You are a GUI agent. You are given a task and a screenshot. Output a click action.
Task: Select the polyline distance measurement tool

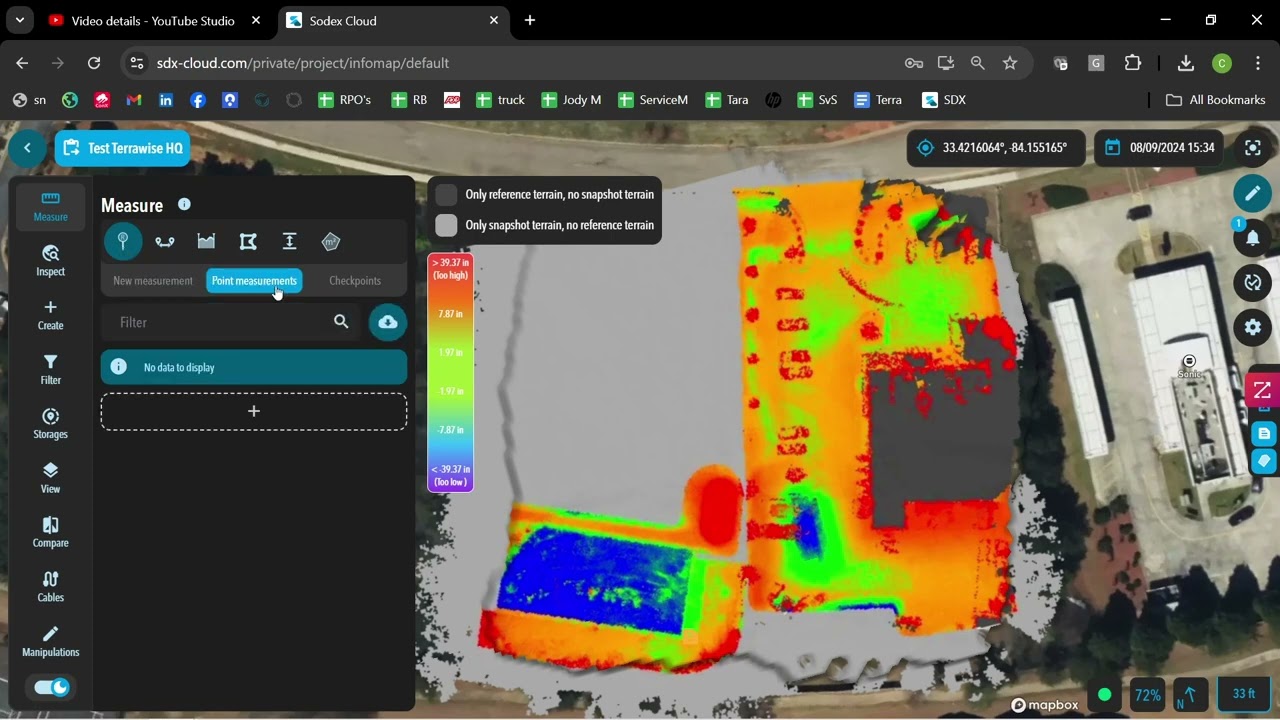tap(165, 241)
